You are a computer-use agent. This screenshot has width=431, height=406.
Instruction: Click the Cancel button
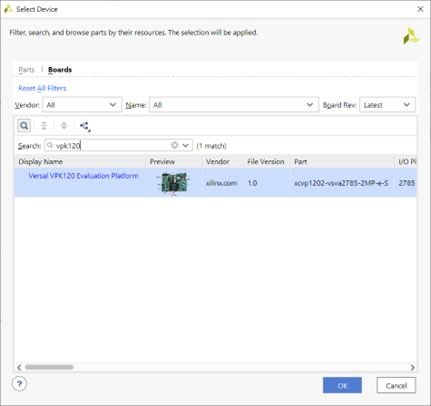click(x=396, y=385)
